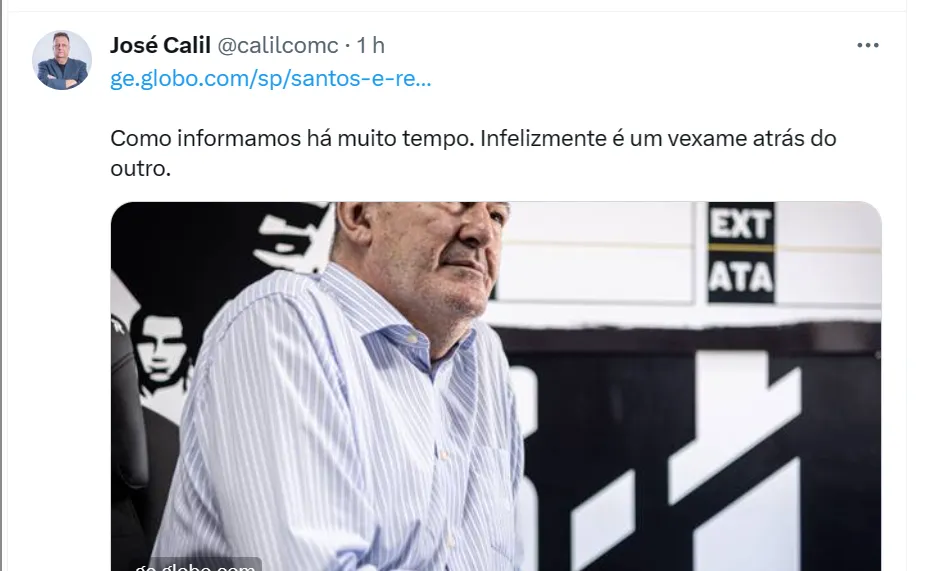This screenshot has height=571, width=944.
Task: Click the ge.globo.com domain label on card
Action: pyautogui.click(x=197, y=566)
